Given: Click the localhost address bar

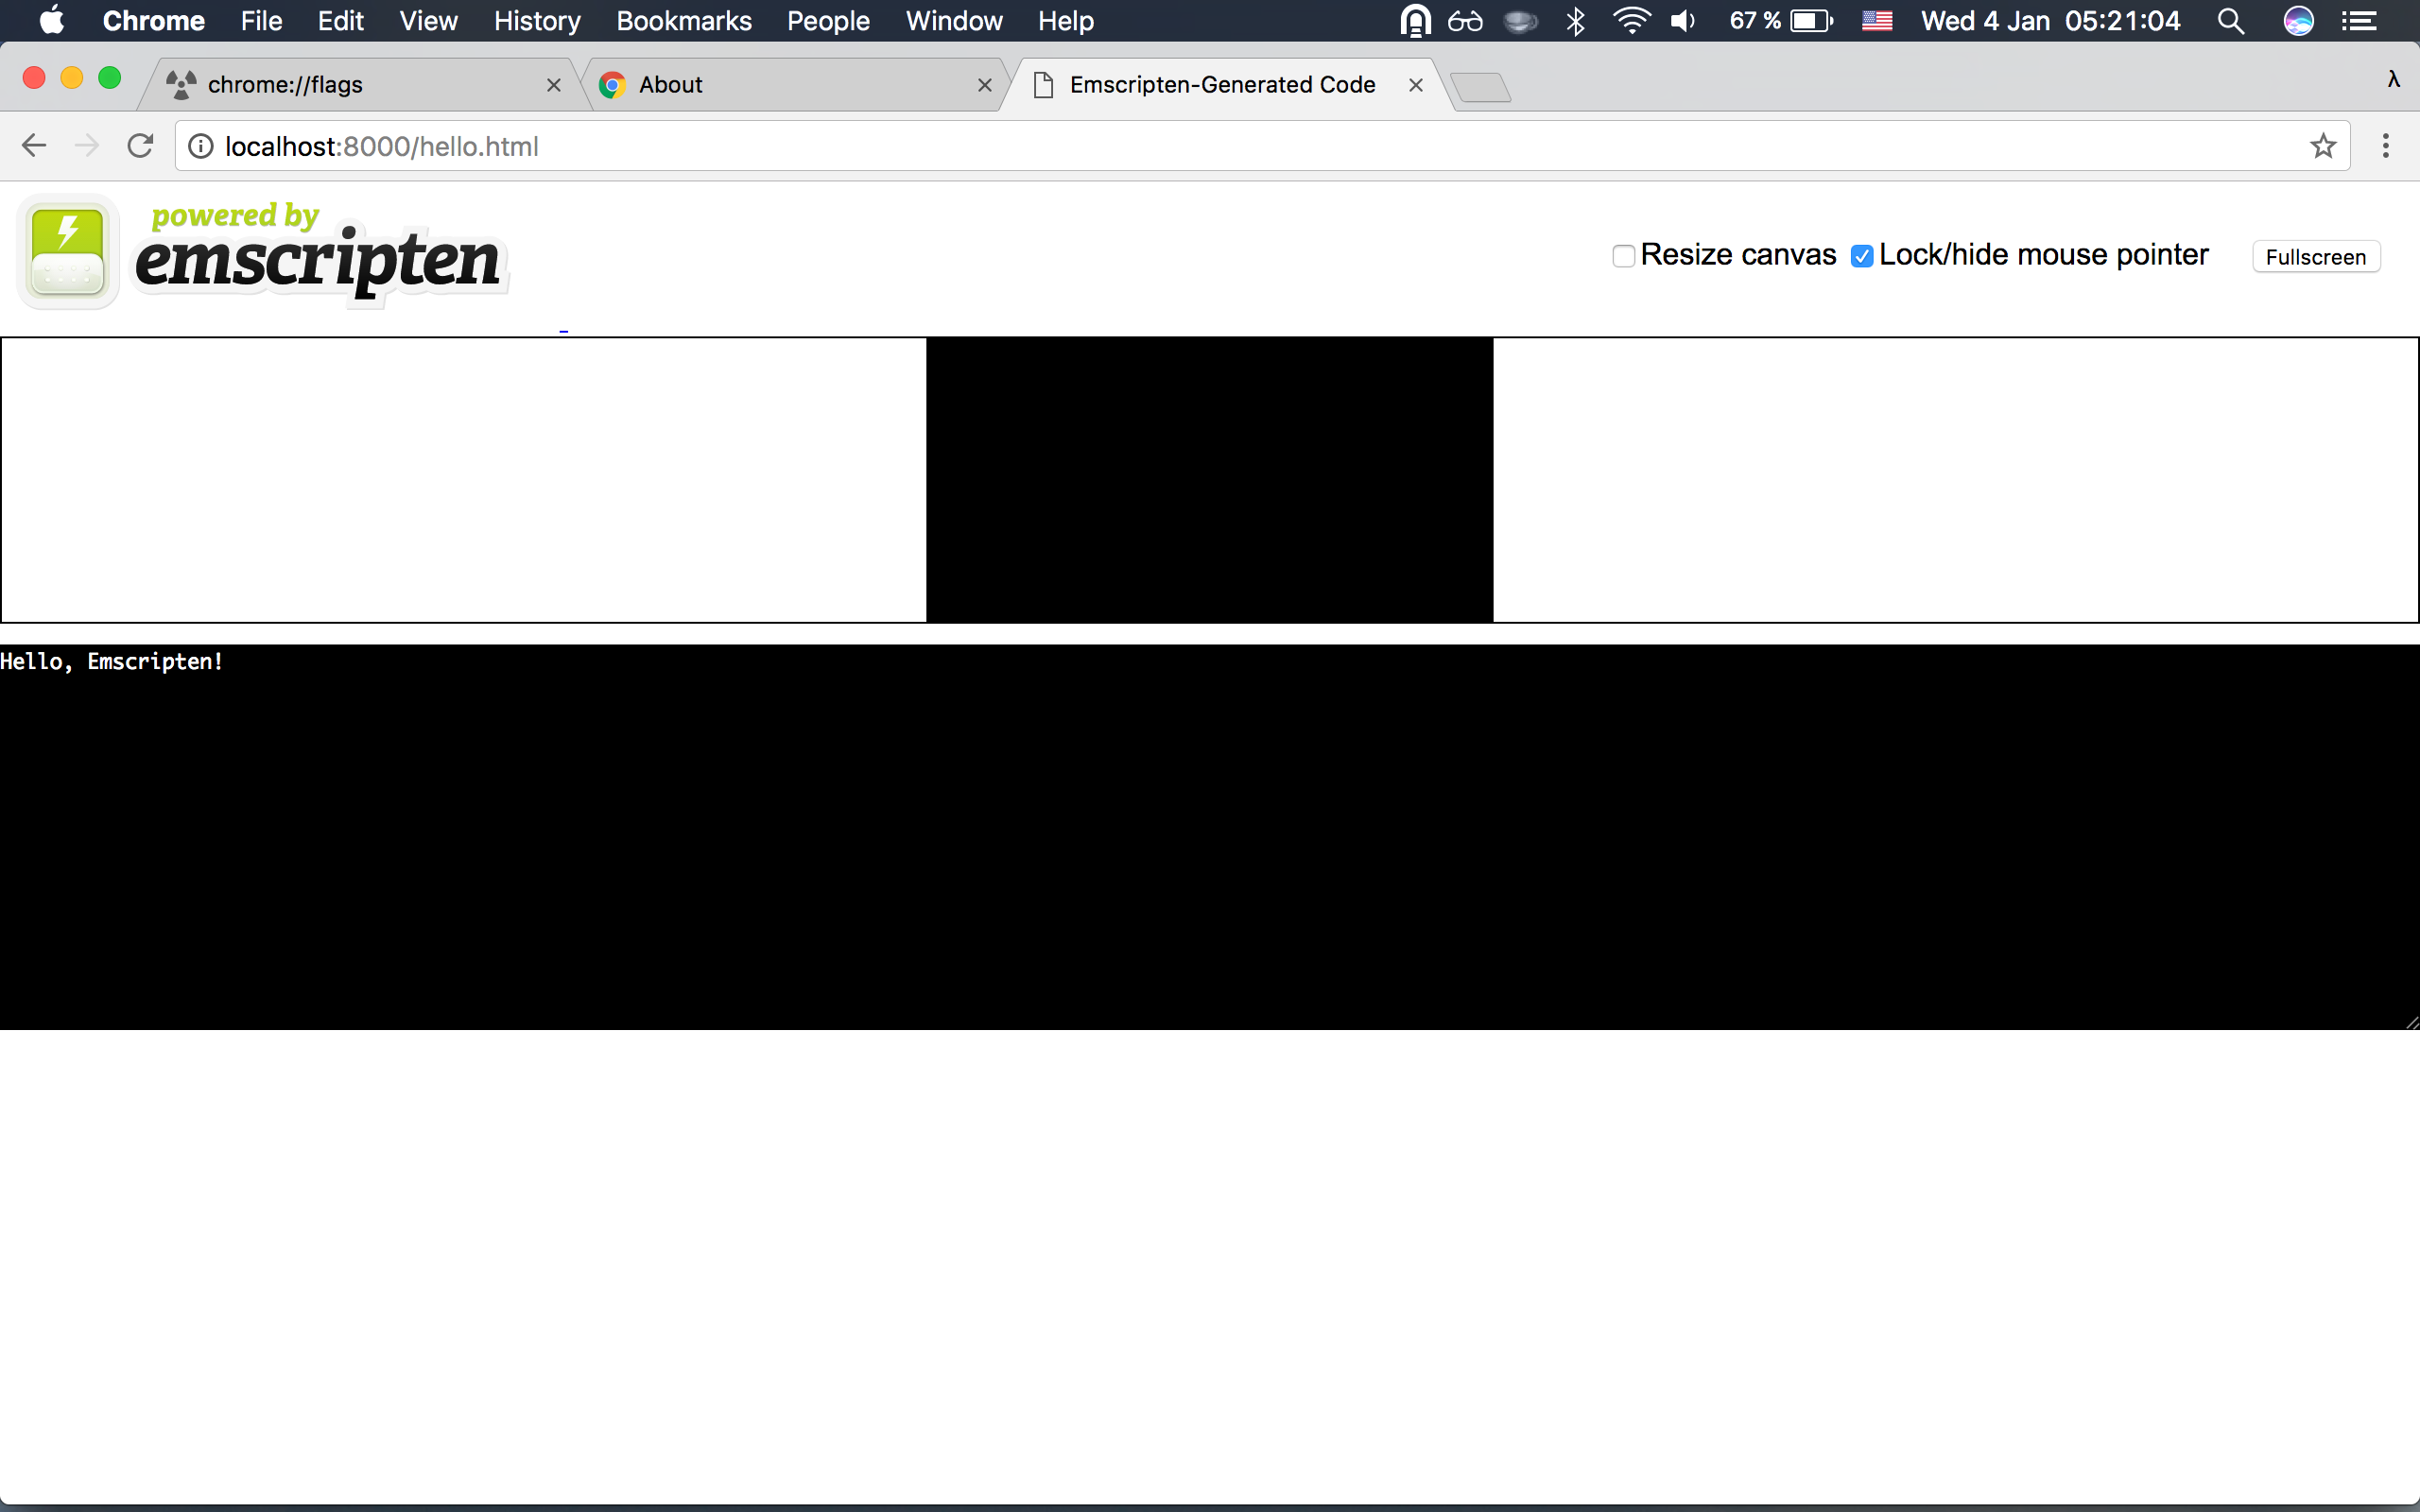Looking at the screenshot, I should click(x=1200, y=146).
